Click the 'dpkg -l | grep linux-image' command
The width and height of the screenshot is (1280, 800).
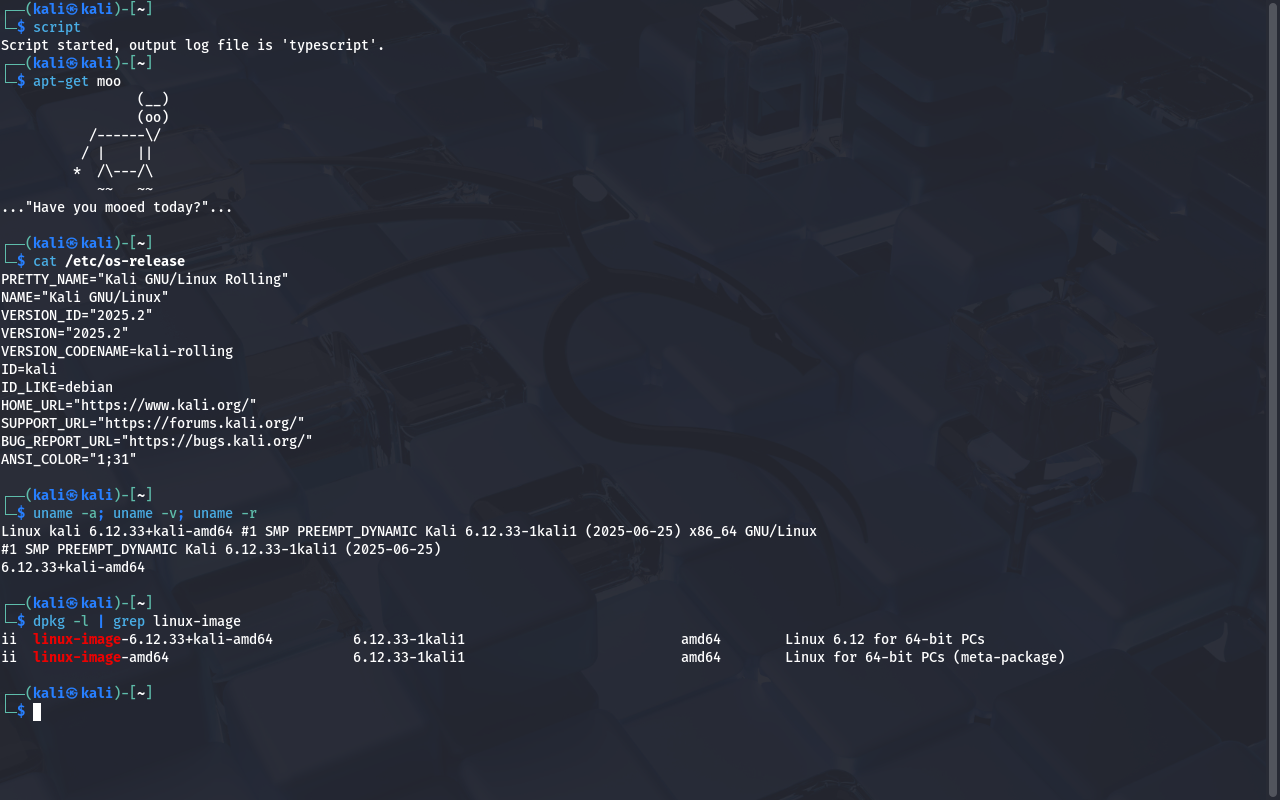(137, 621)
